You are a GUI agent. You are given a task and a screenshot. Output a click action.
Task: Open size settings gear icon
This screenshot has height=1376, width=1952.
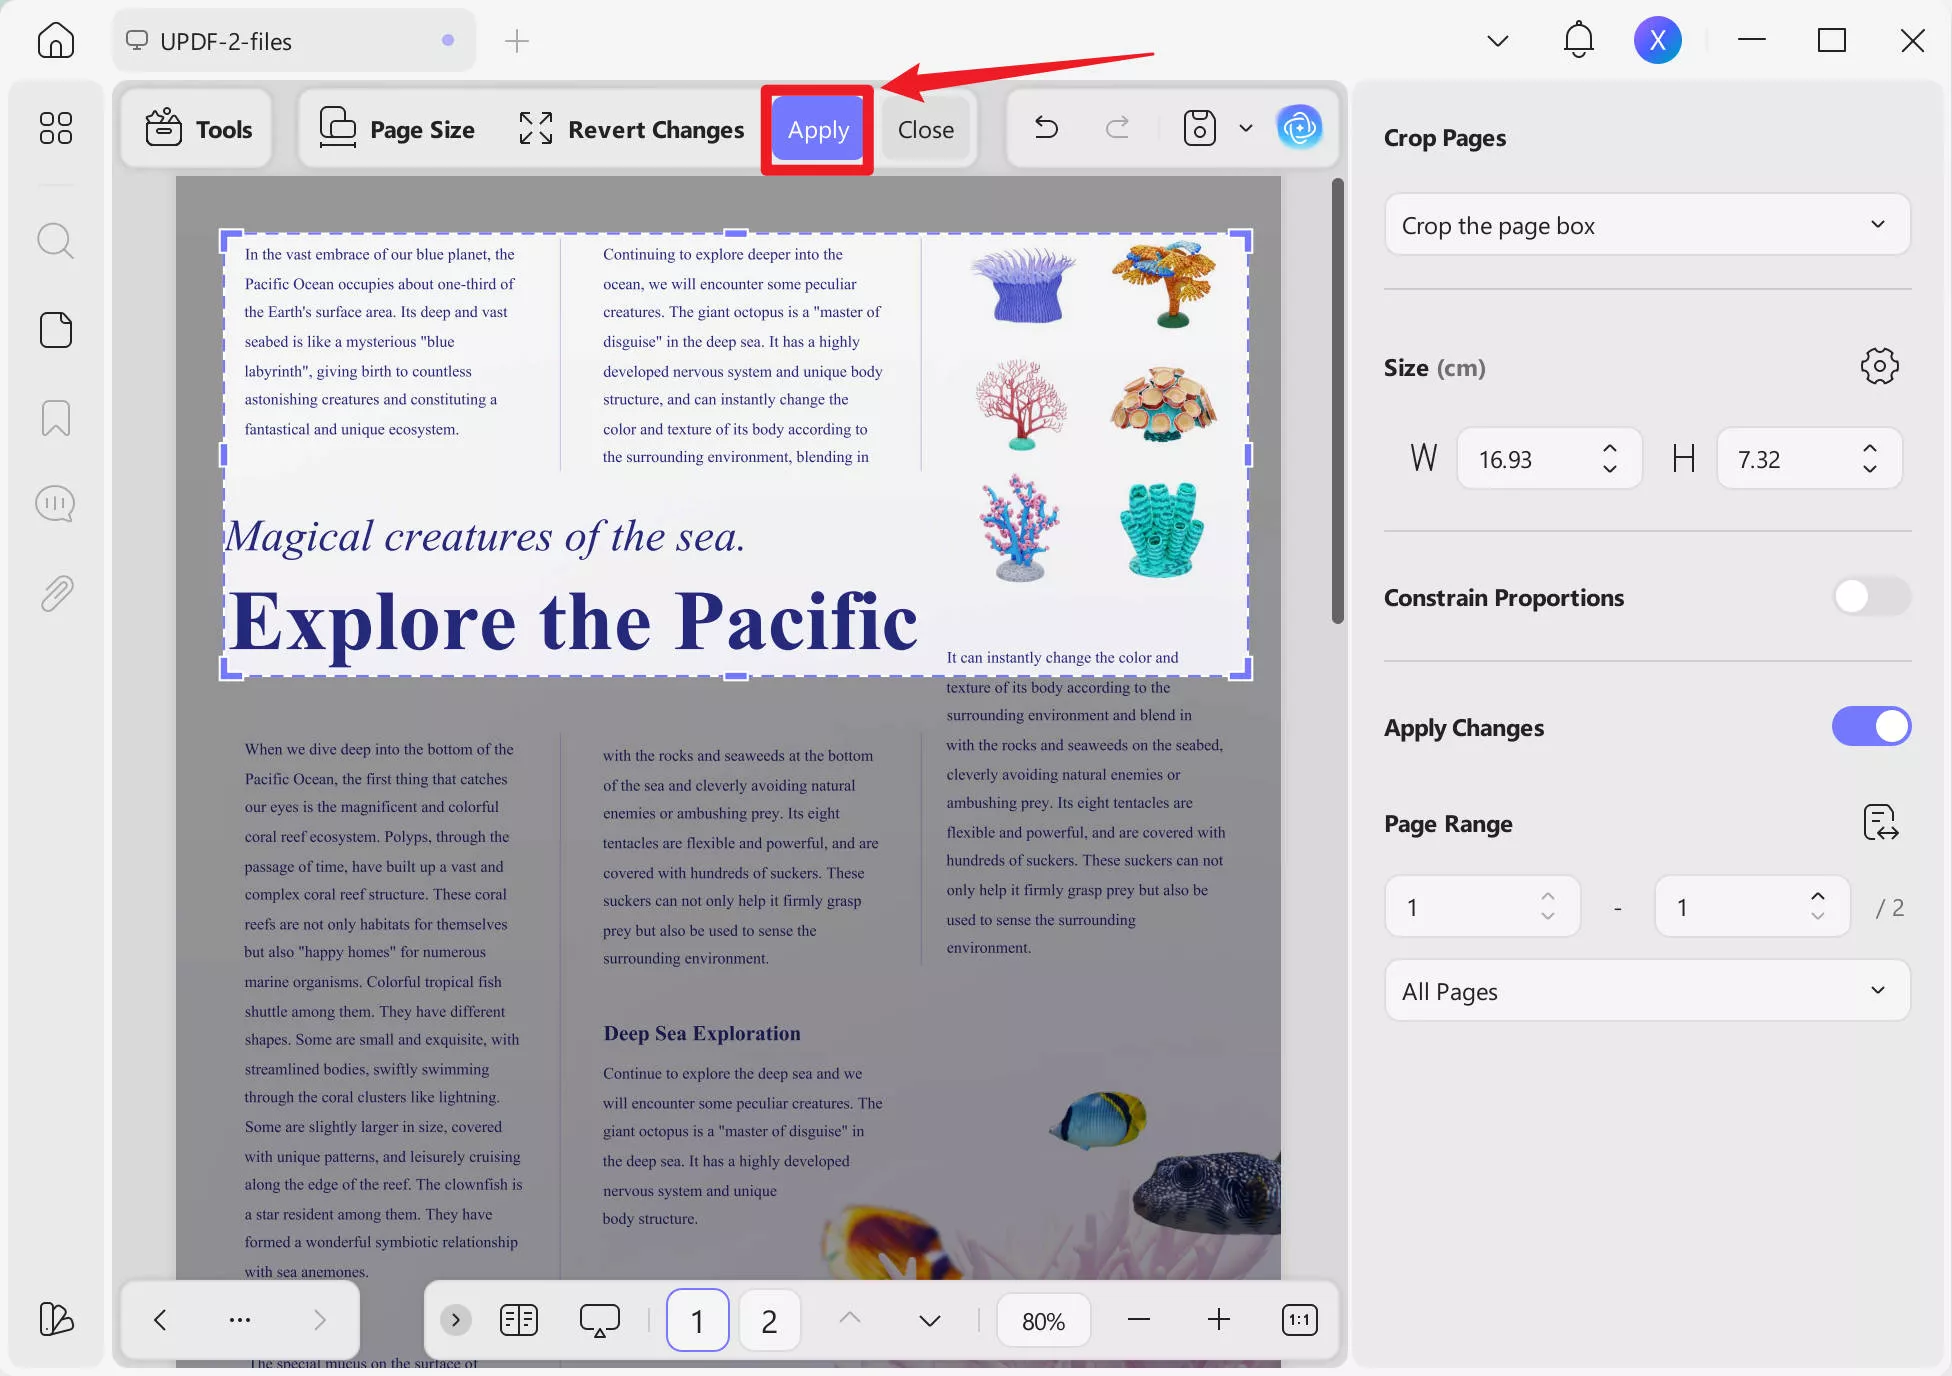pos(1879,367)
